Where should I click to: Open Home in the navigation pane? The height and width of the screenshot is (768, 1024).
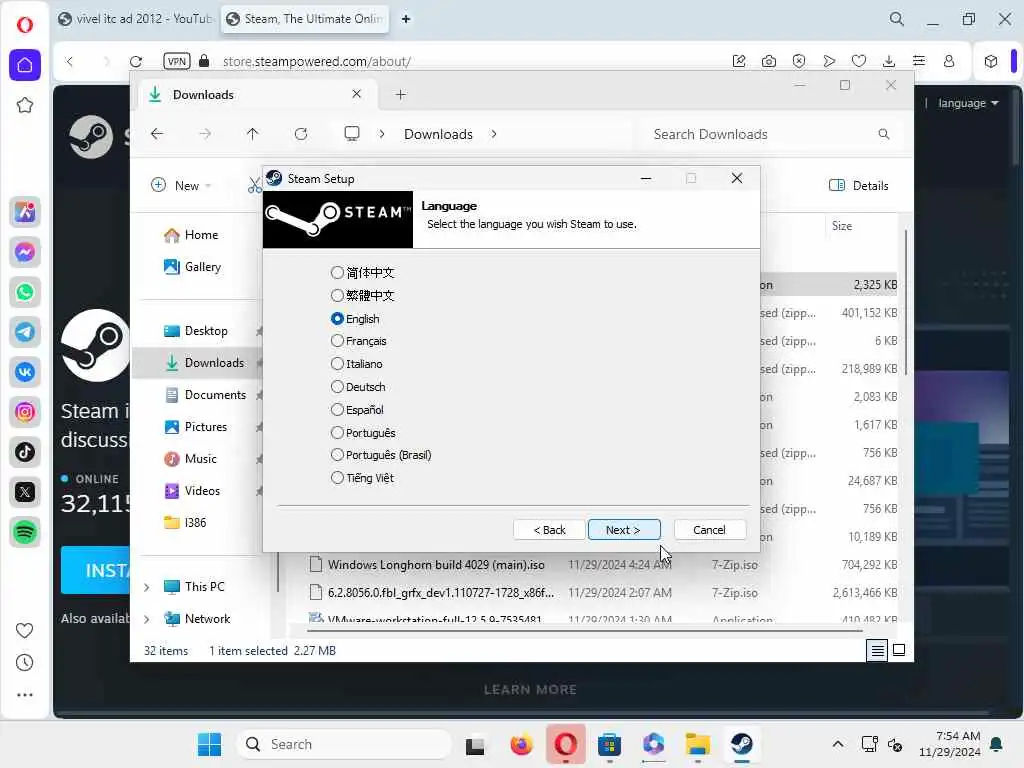tap(191, 235)
